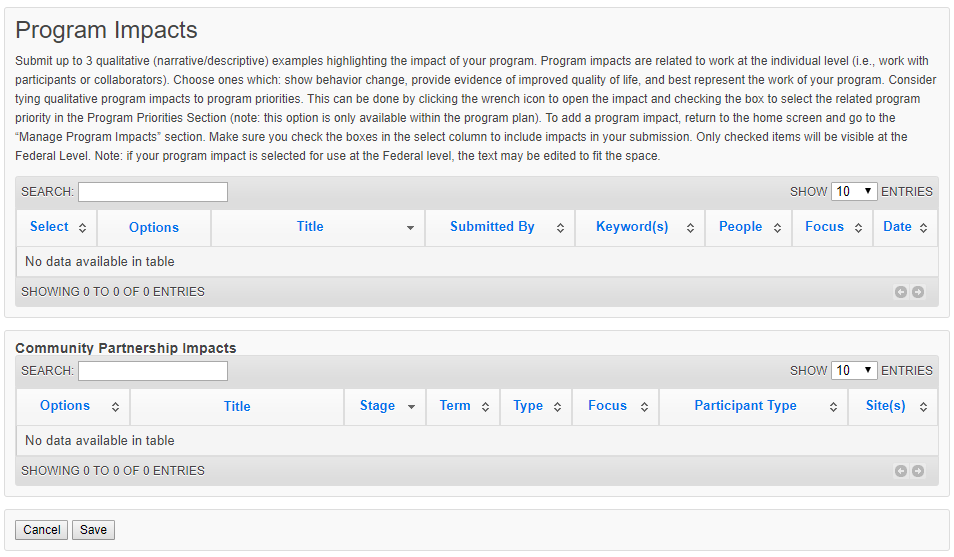The height and width of the screenshot is (557, 954).
Task: Click the sort arrows beside Submitted By
Action: [560, 228]
